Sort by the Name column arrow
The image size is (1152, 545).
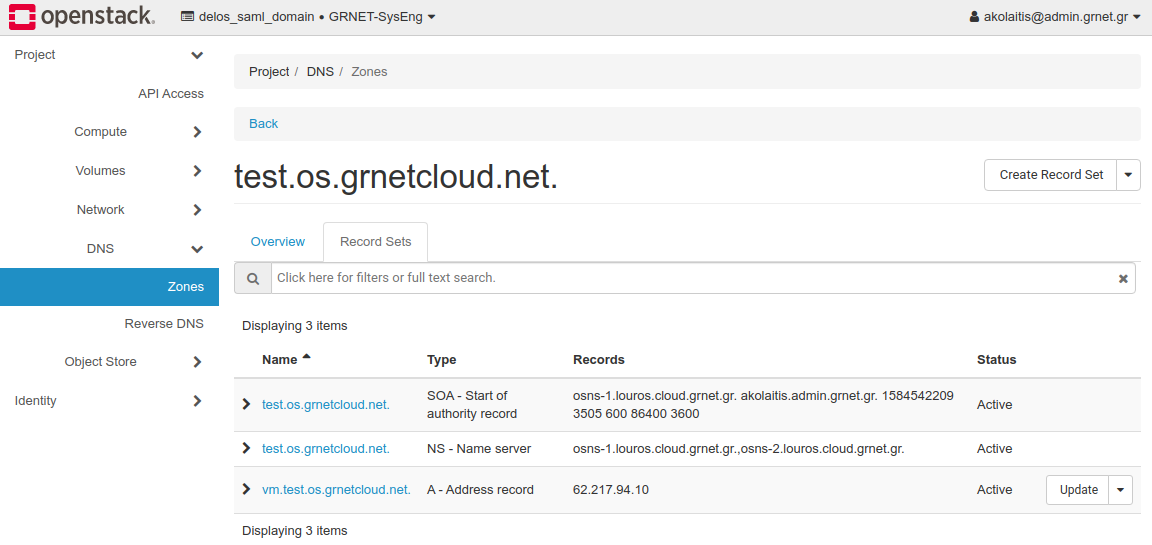(306, 357)
